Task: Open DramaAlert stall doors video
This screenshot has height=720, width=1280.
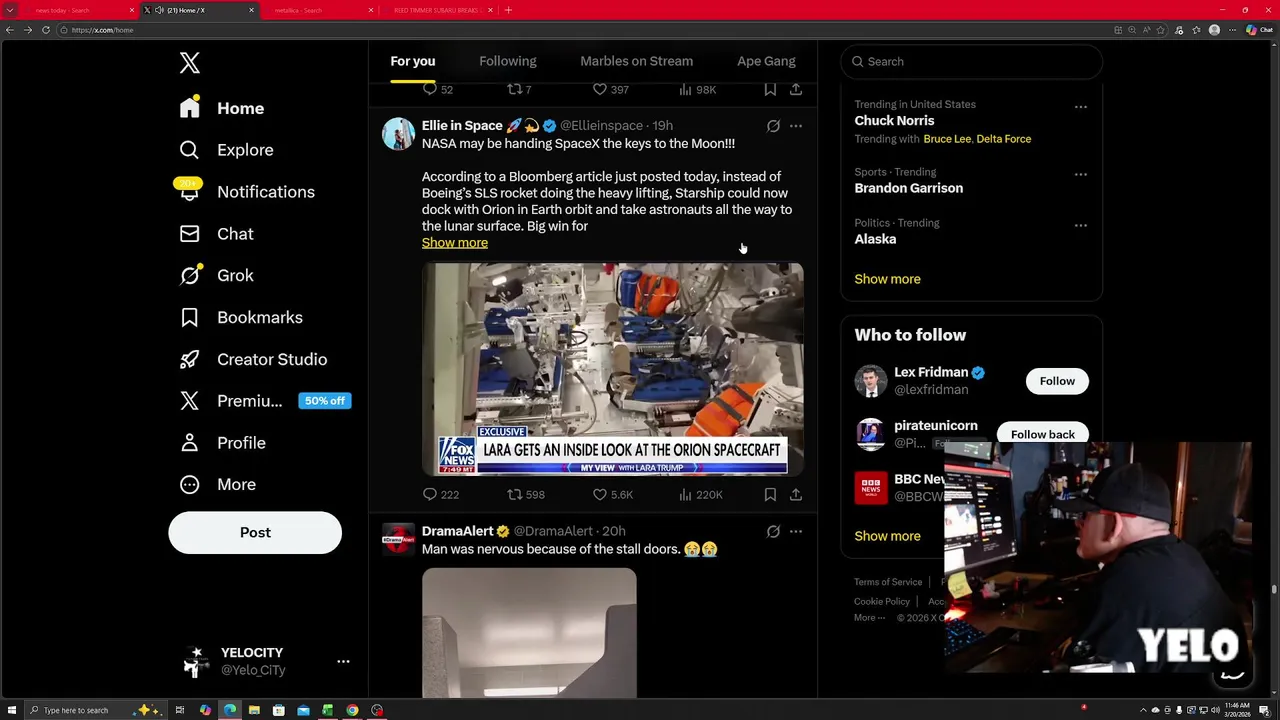Action: pyautogui.click(x=529, y=632)
